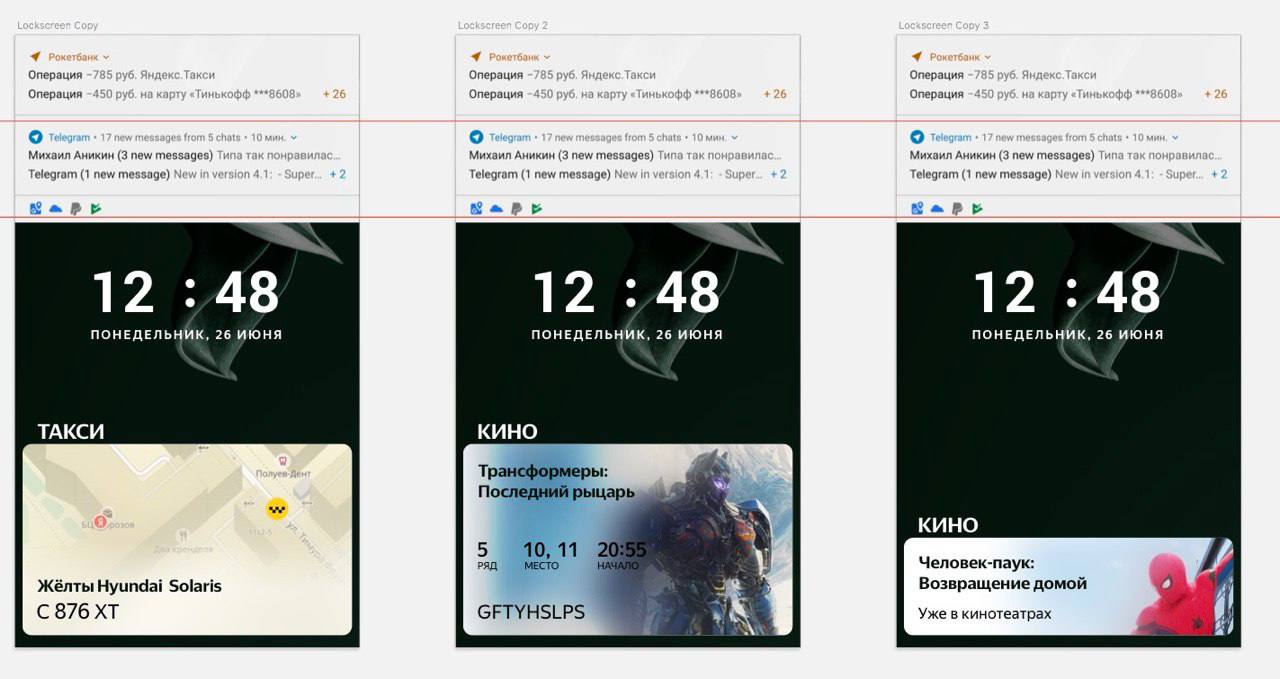This screenshot has height=679, width=1280.
Task: Click 'ПОНЕДЕЛЬНИК, 26 ИЮНЯ' date on Такси lockscreen
Action: 187,335
